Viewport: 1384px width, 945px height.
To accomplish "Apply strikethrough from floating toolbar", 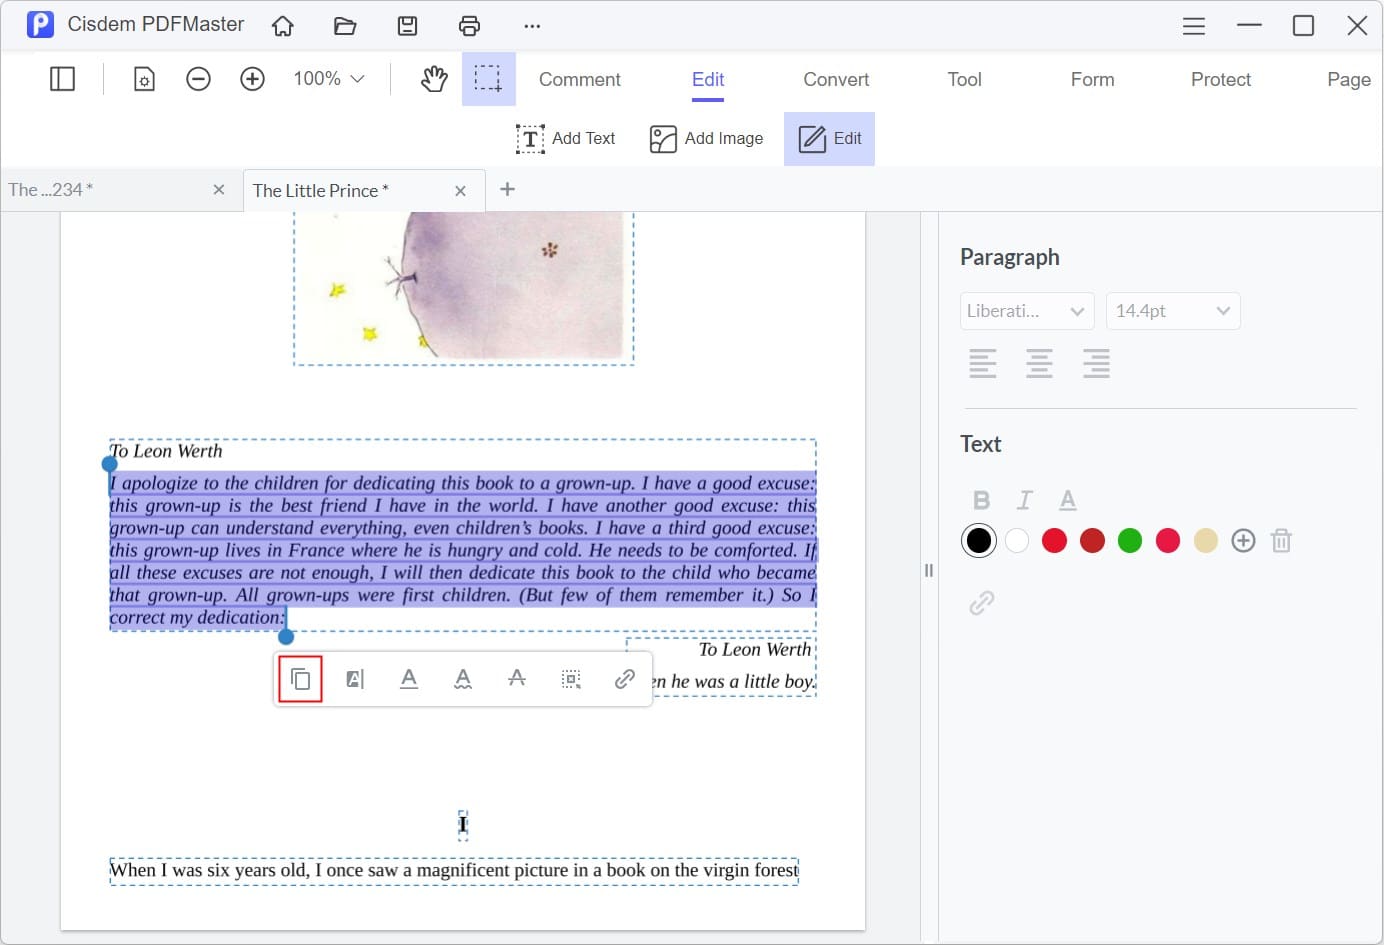I will point(517,679).
